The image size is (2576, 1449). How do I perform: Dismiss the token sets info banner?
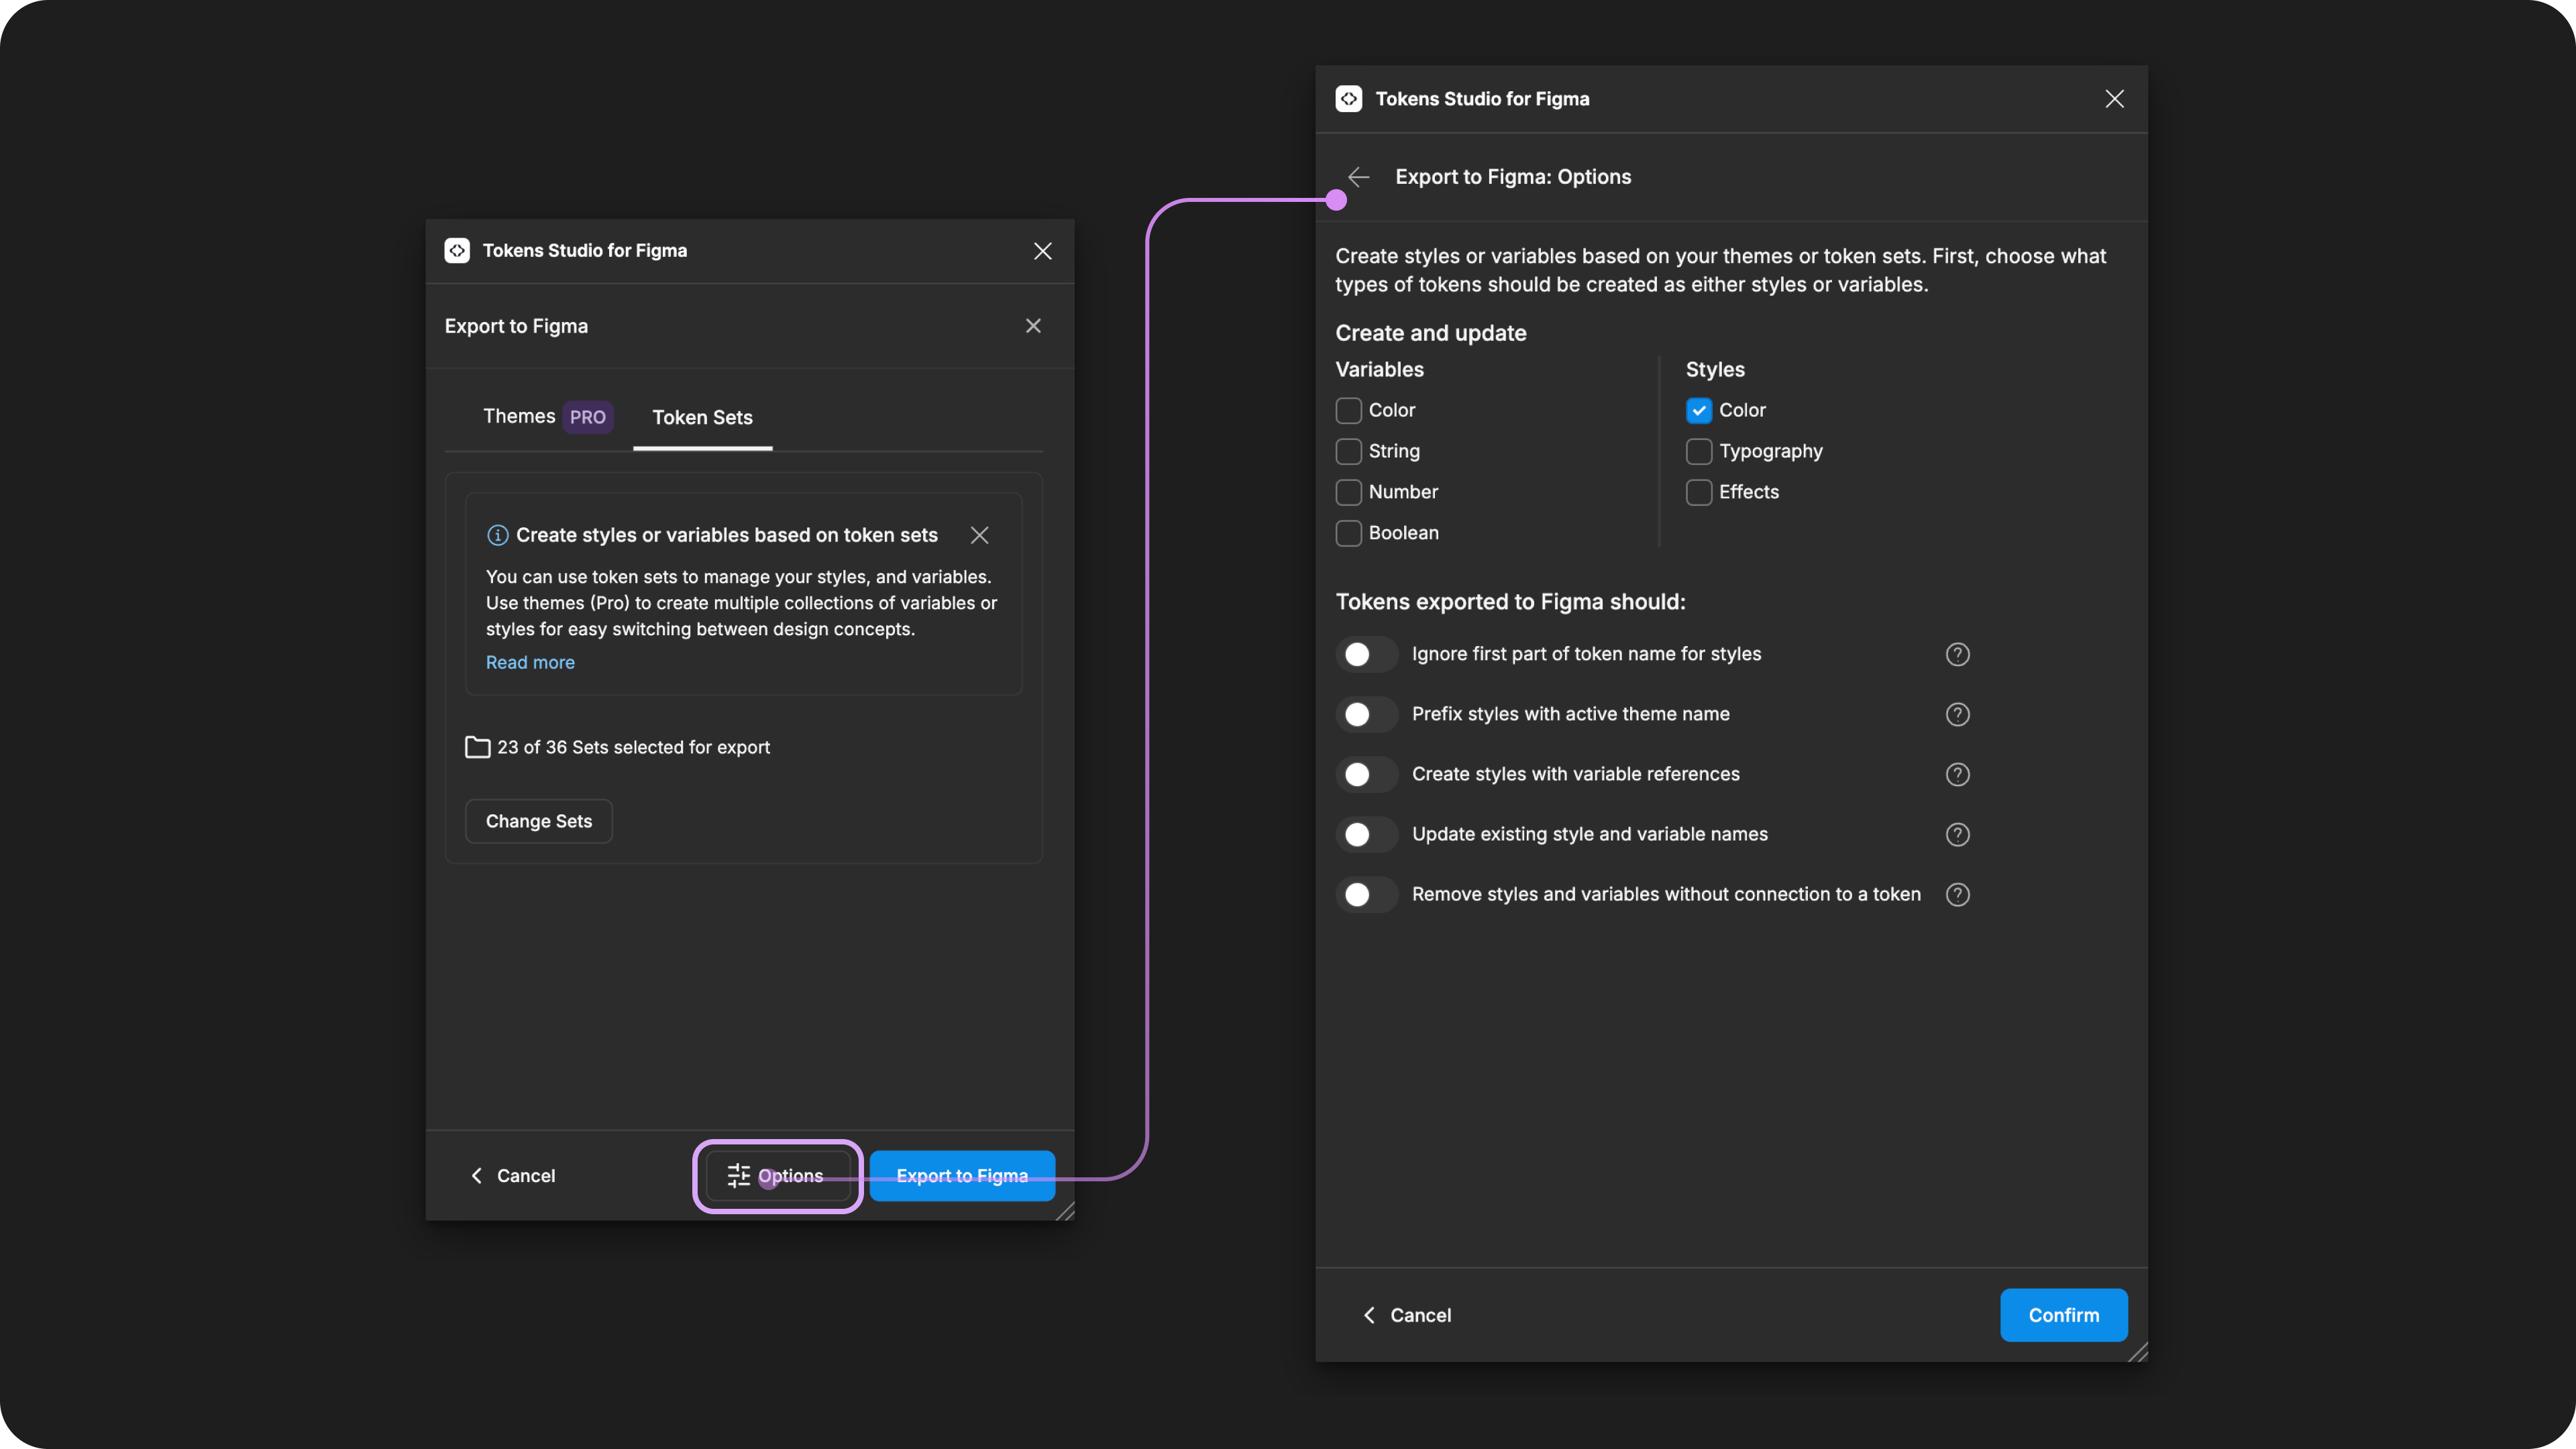coord(979,535)
